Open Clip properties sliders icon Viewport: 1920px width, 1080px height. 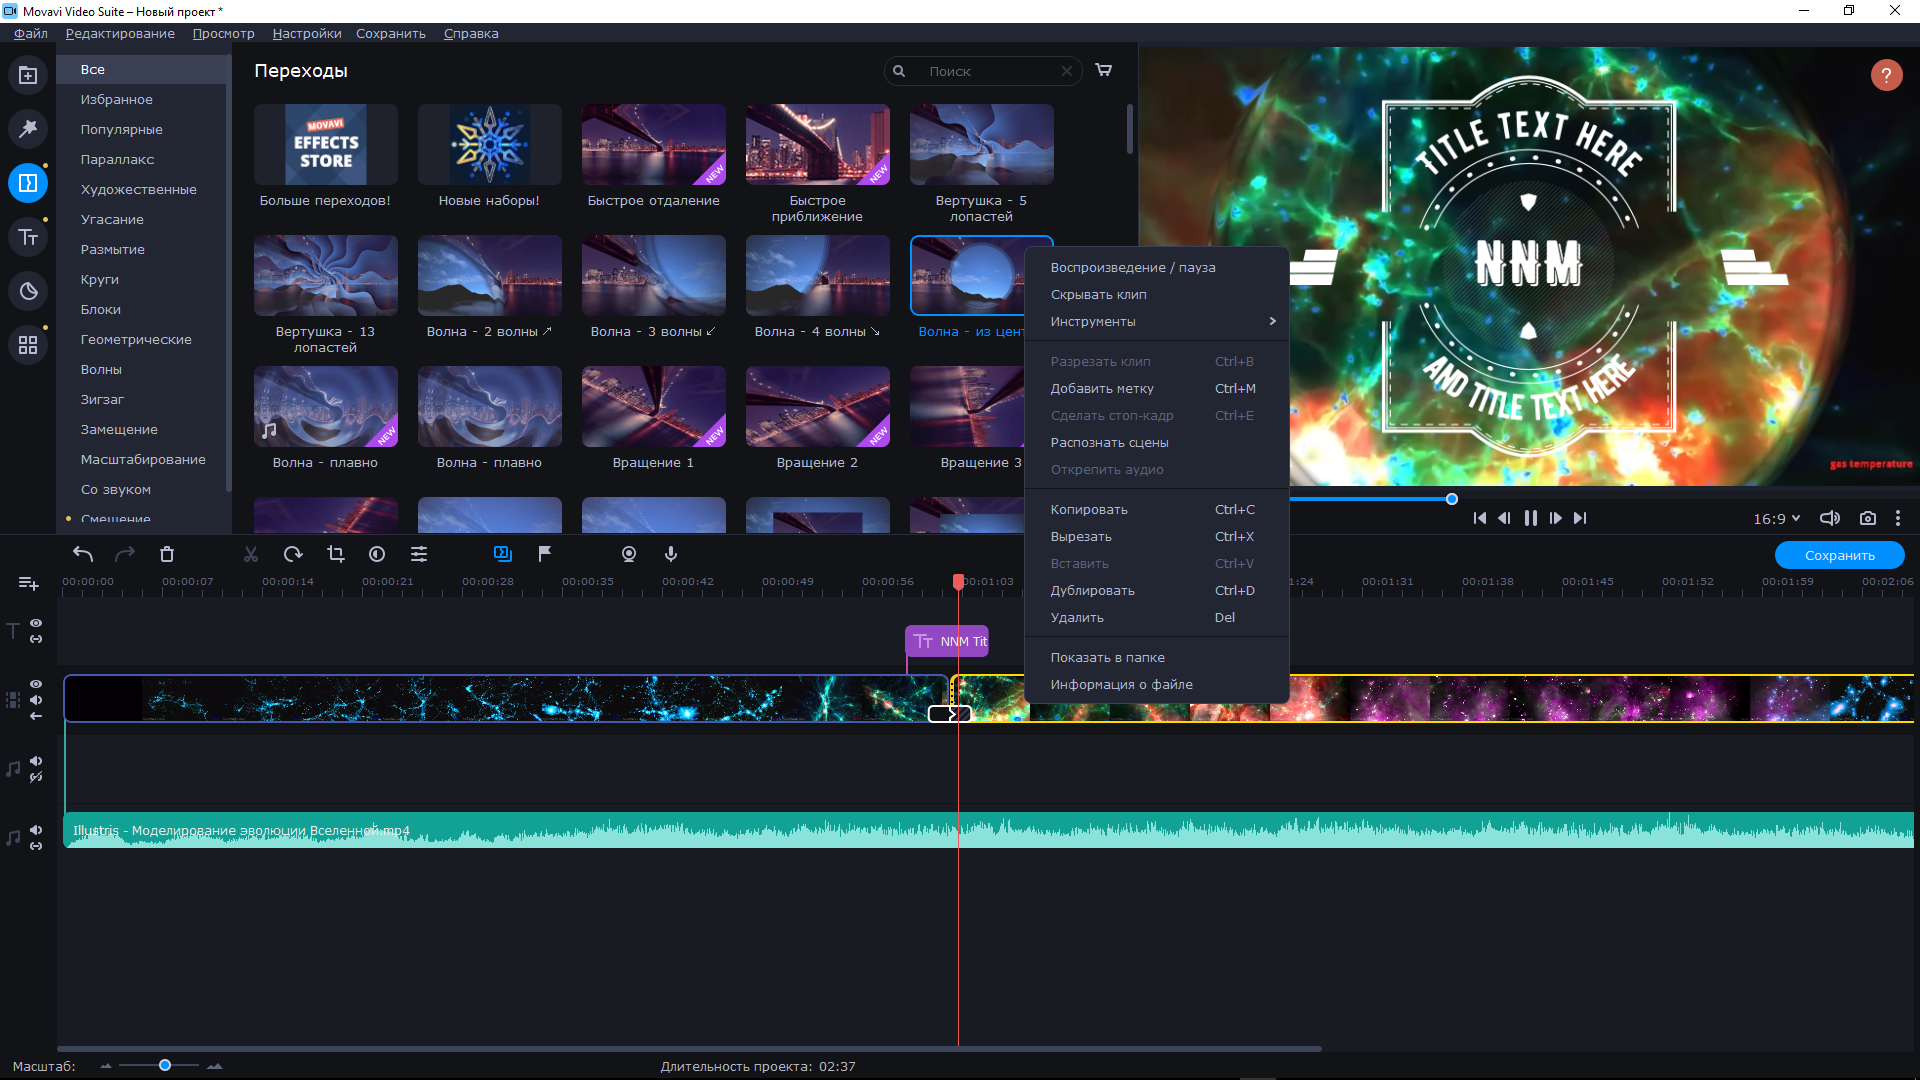point(419,554)
